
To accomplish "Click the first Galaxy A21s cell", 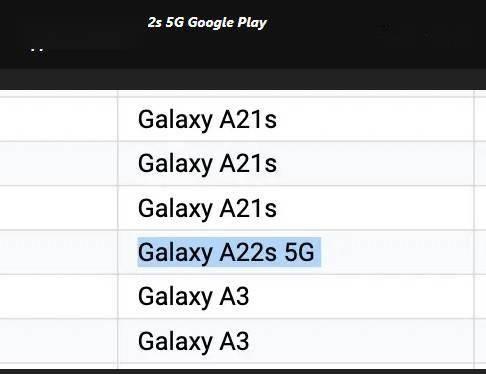I will pos(296,119).
